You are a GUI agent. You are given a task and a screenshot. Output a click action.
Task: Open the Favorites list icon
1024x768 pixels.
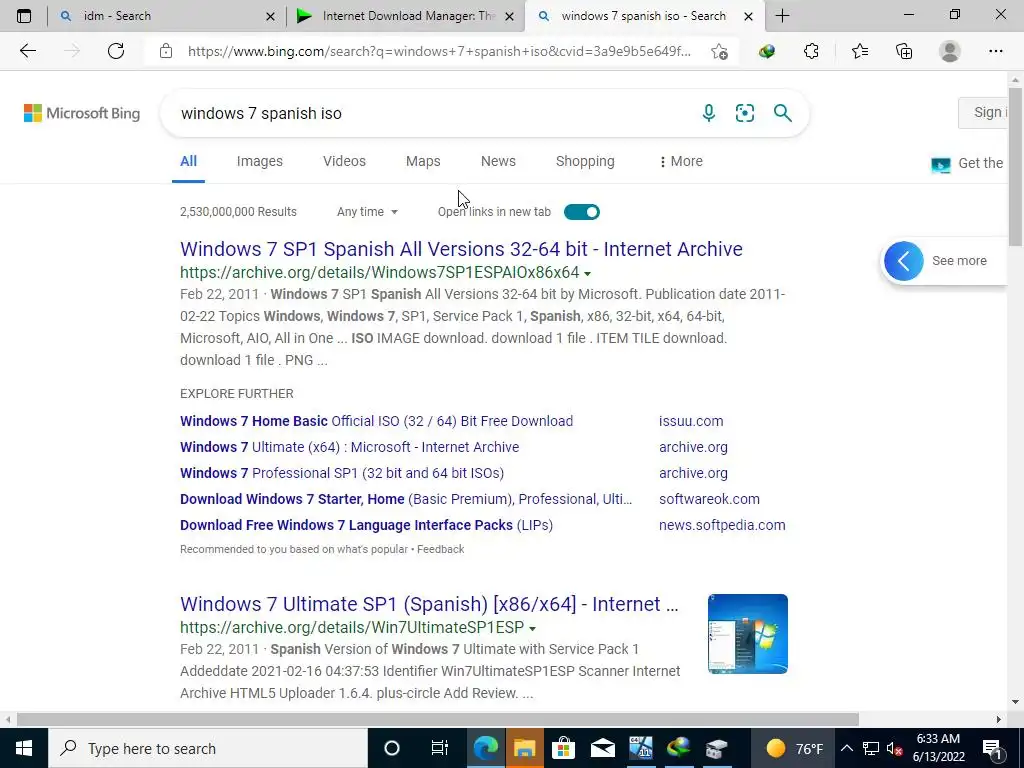(859, 51)
